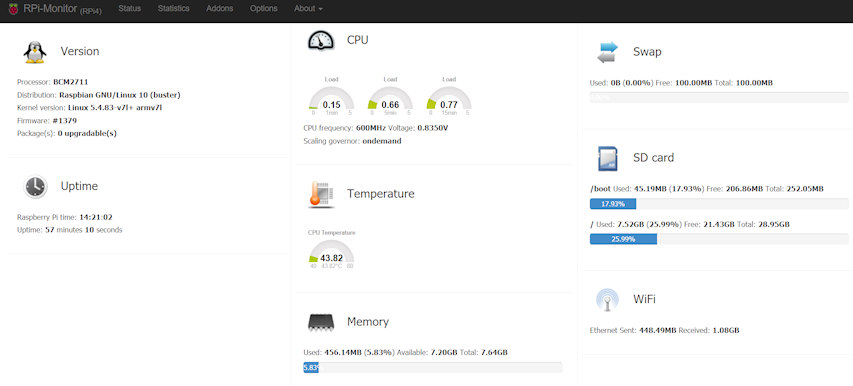Click the WiFi section heading
Viewport: 853px width, 386px height.
coord(644,300)
